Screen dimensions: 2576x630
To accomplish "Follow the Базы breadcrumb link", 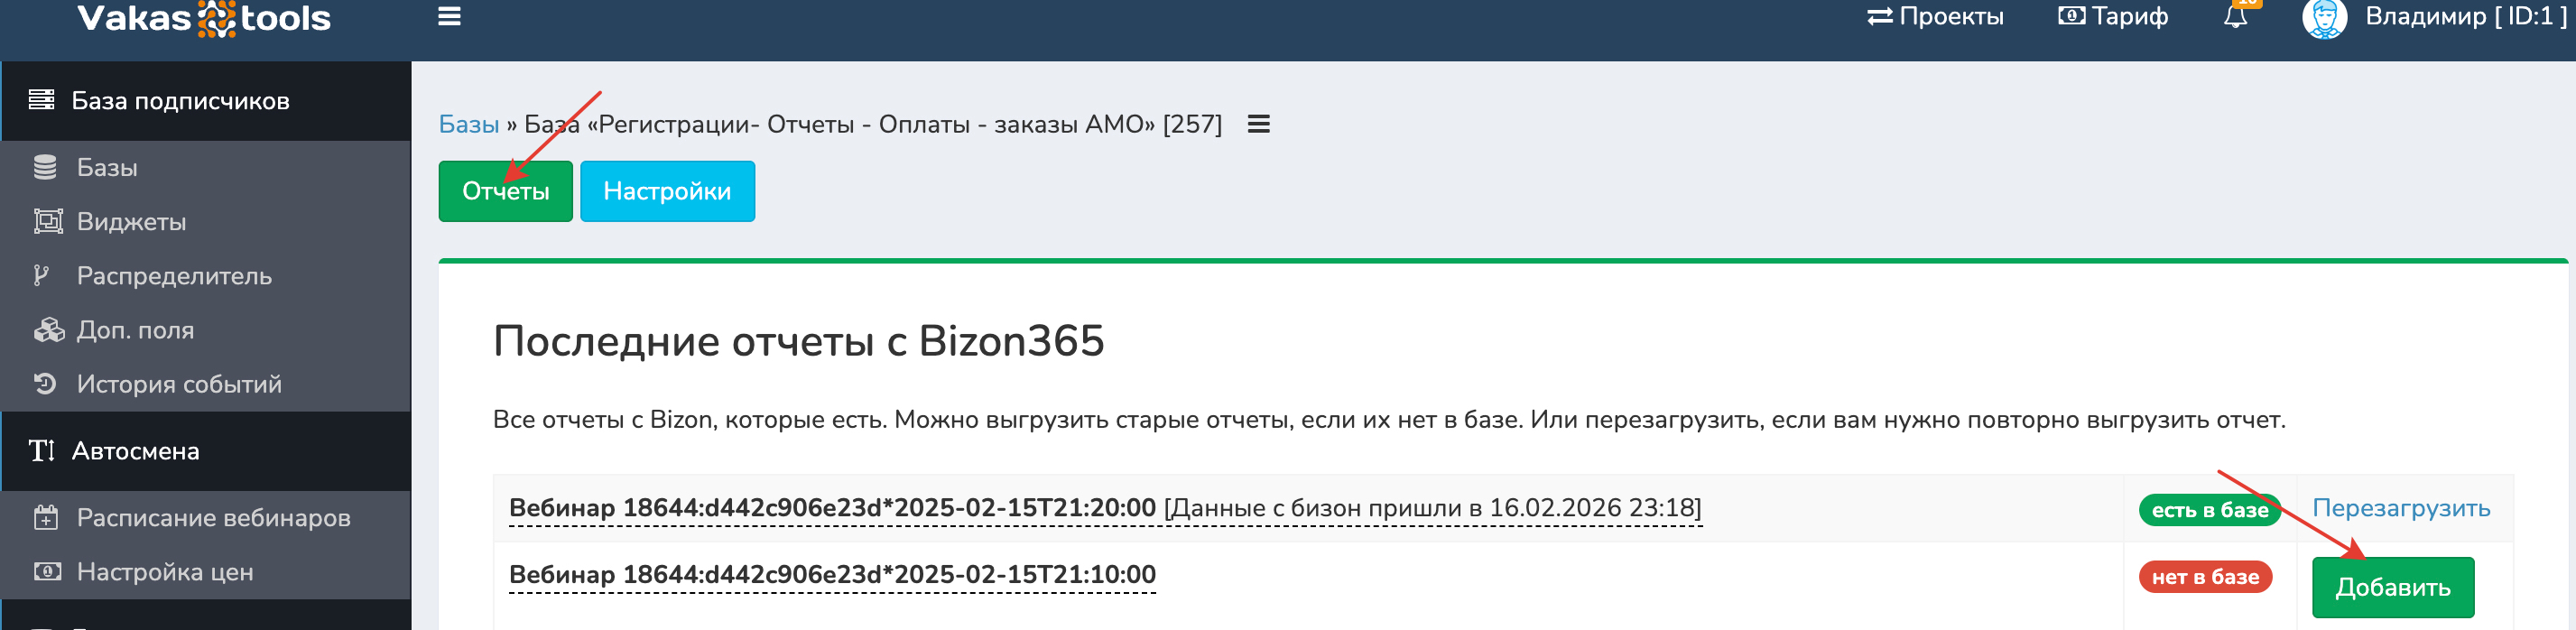I will (468, 124).
